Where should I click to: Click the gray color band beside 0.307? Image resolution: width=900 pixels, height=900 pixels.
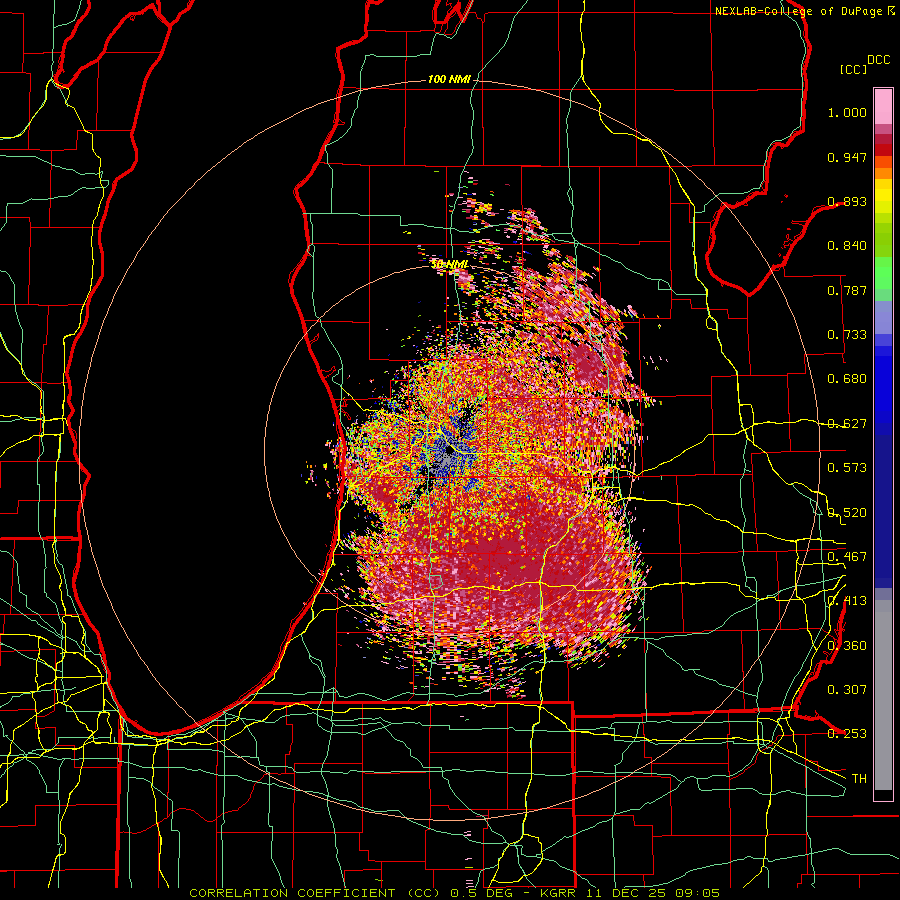coord(883,695)
